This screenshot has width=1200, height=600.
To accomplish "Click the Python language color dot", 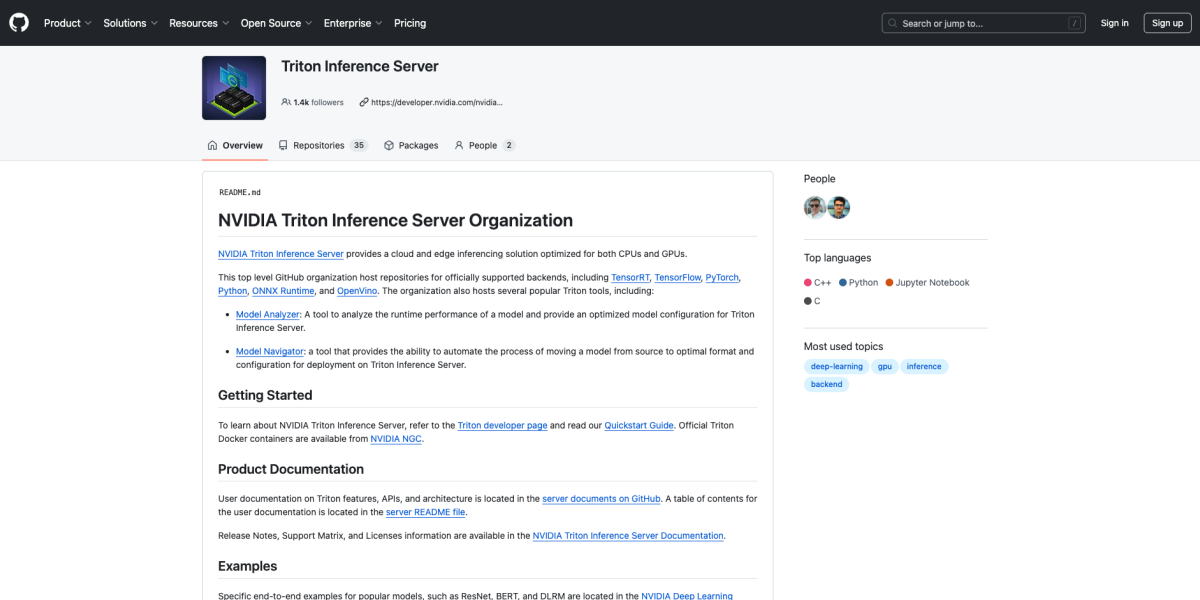I will 843,283.
